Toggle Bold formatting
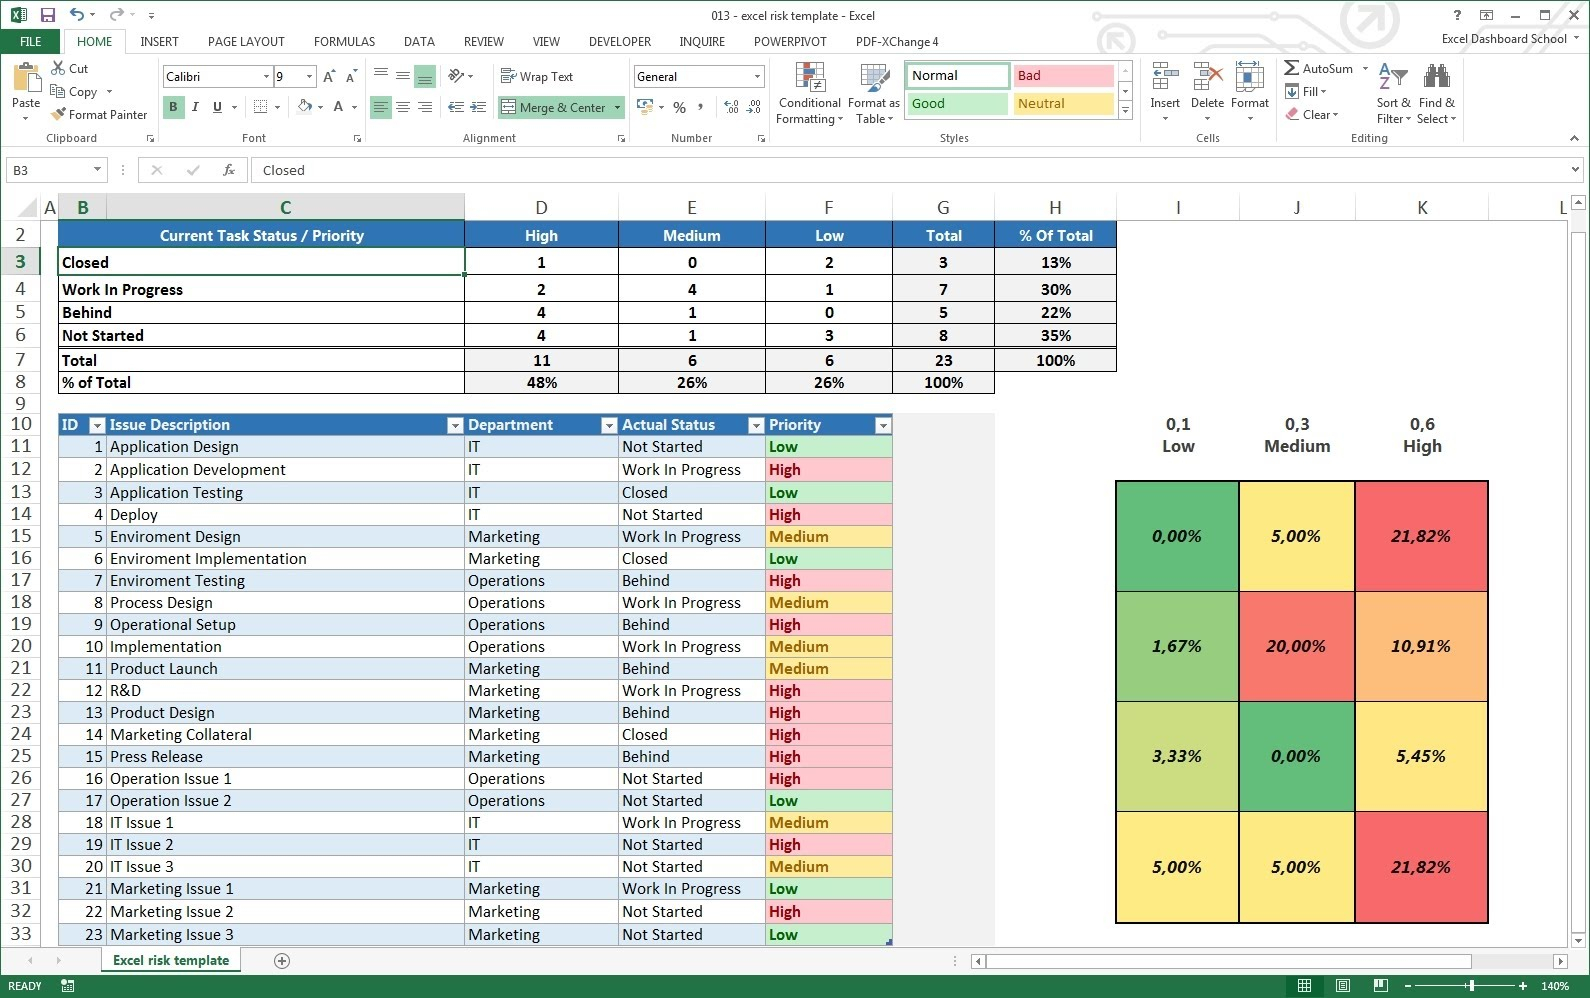Image resolution: width=1590 pixels, height=998 pixels. click(173, 107)
